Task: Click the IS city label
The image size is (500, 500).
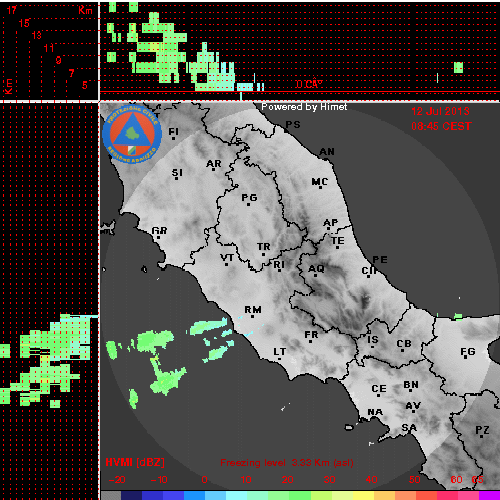Action: 373,340
